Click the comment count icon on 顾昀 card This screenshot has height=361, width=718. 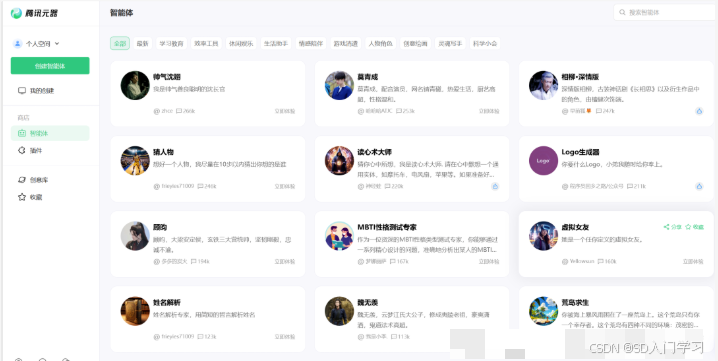point(193,262)
